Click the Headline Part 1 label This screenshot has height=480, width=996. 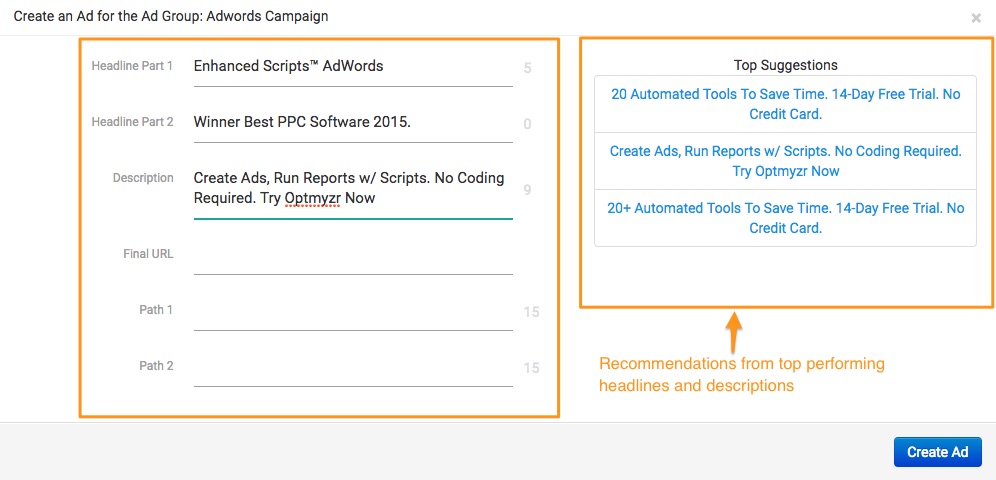132,66
